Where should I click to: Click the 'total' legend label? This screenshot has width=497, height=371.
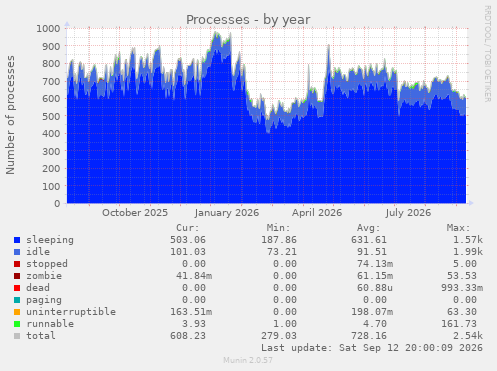tap(41, 336)
